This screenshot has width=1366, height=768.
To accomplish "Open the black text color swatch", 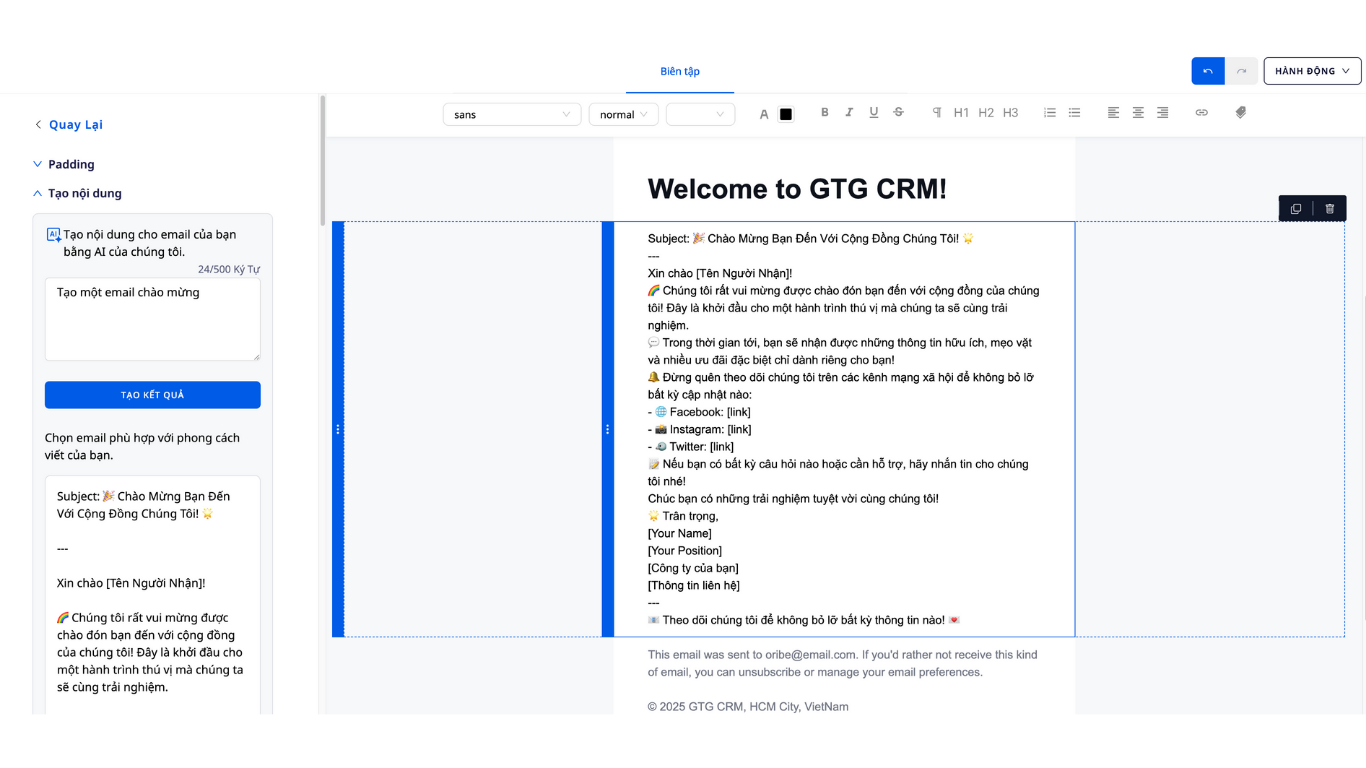I will [786, 115].
